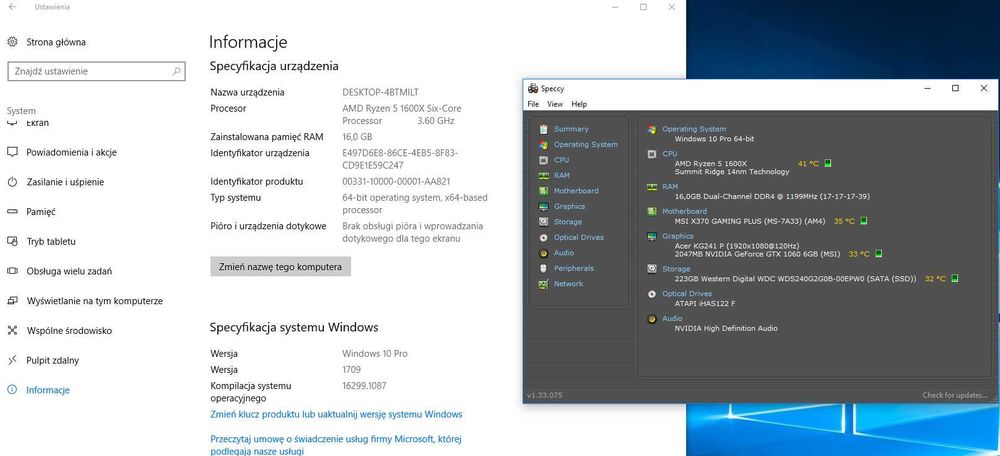The width and height of the screenshot is (1000, 456).
Task: Open Network section in Speccy sidebar
Action: point(568,284)
